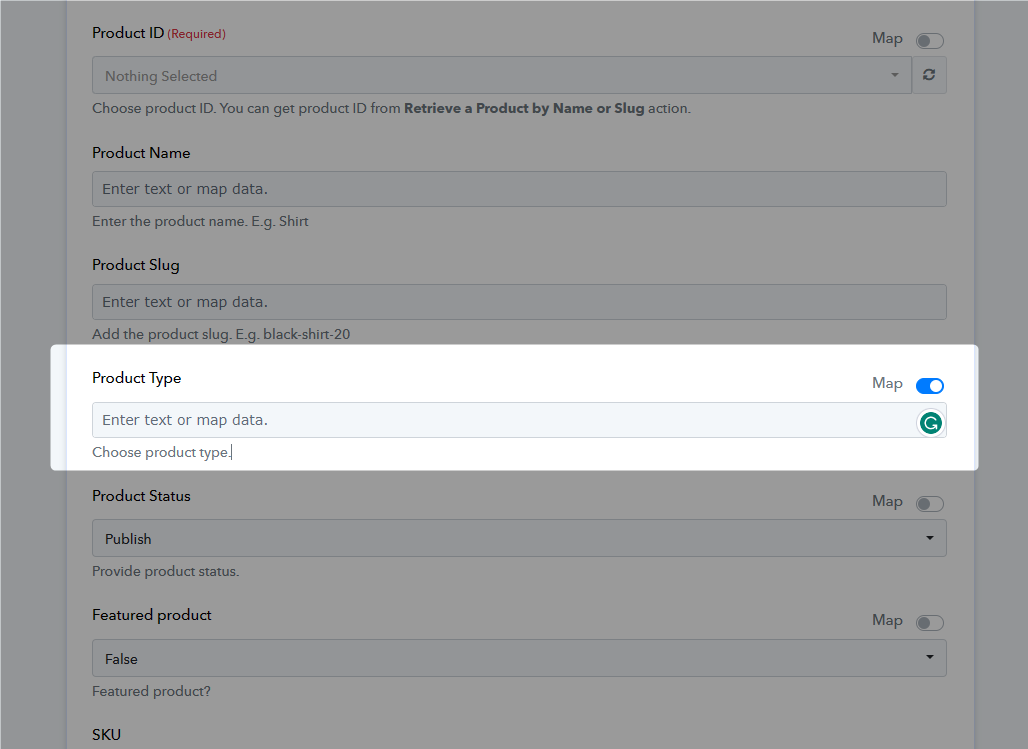Click the Retrieve a Product by Name or Slug text
Viewport: 1028px width, 749px height.
point(524,108)
